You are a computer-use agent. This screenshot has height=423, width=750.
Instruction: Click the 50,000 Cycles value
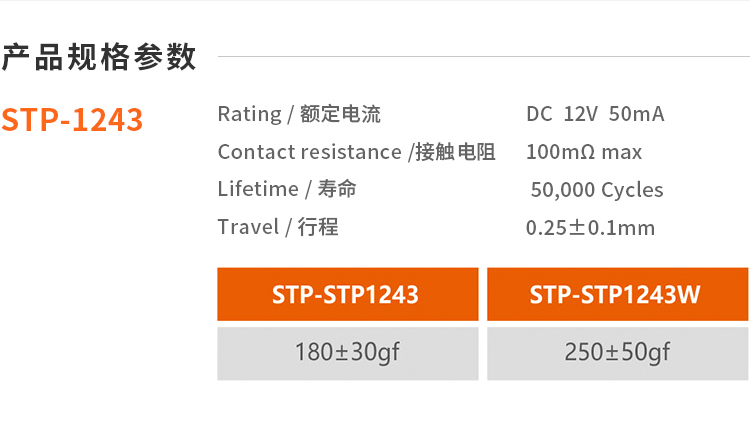(x=597, y=190)
